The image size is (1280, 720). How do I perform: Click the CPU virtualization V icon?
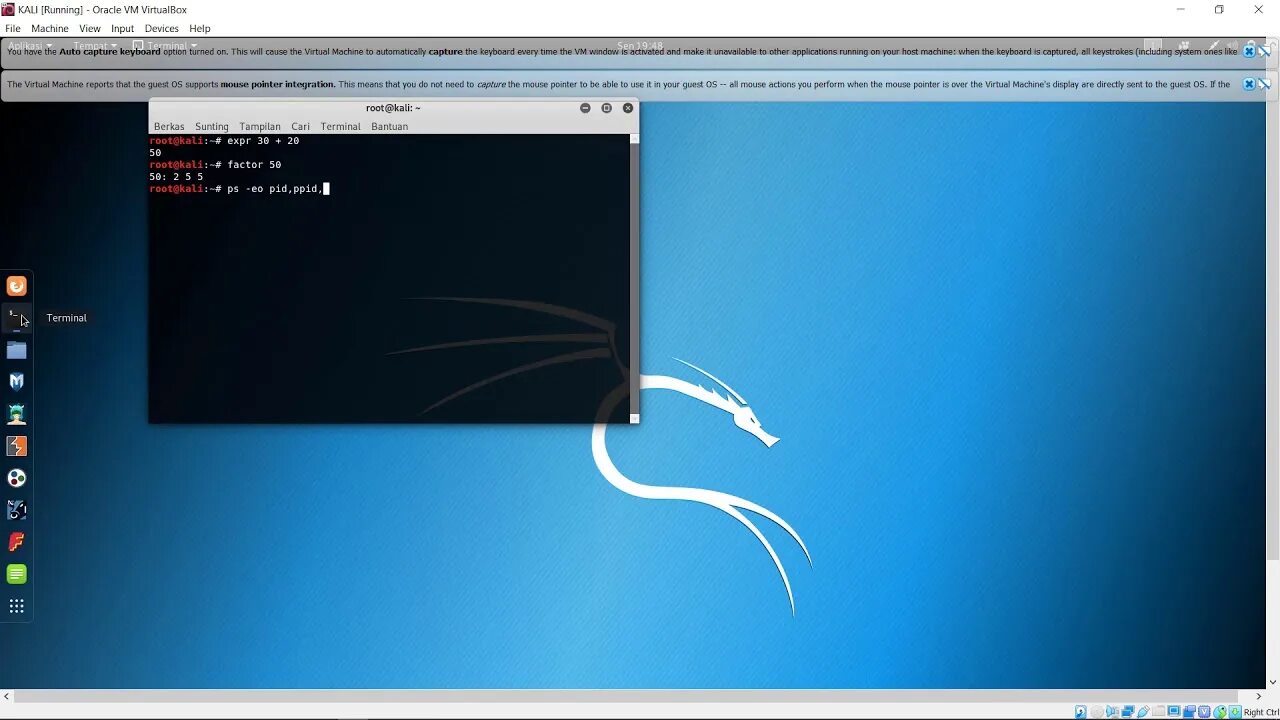1204,712
